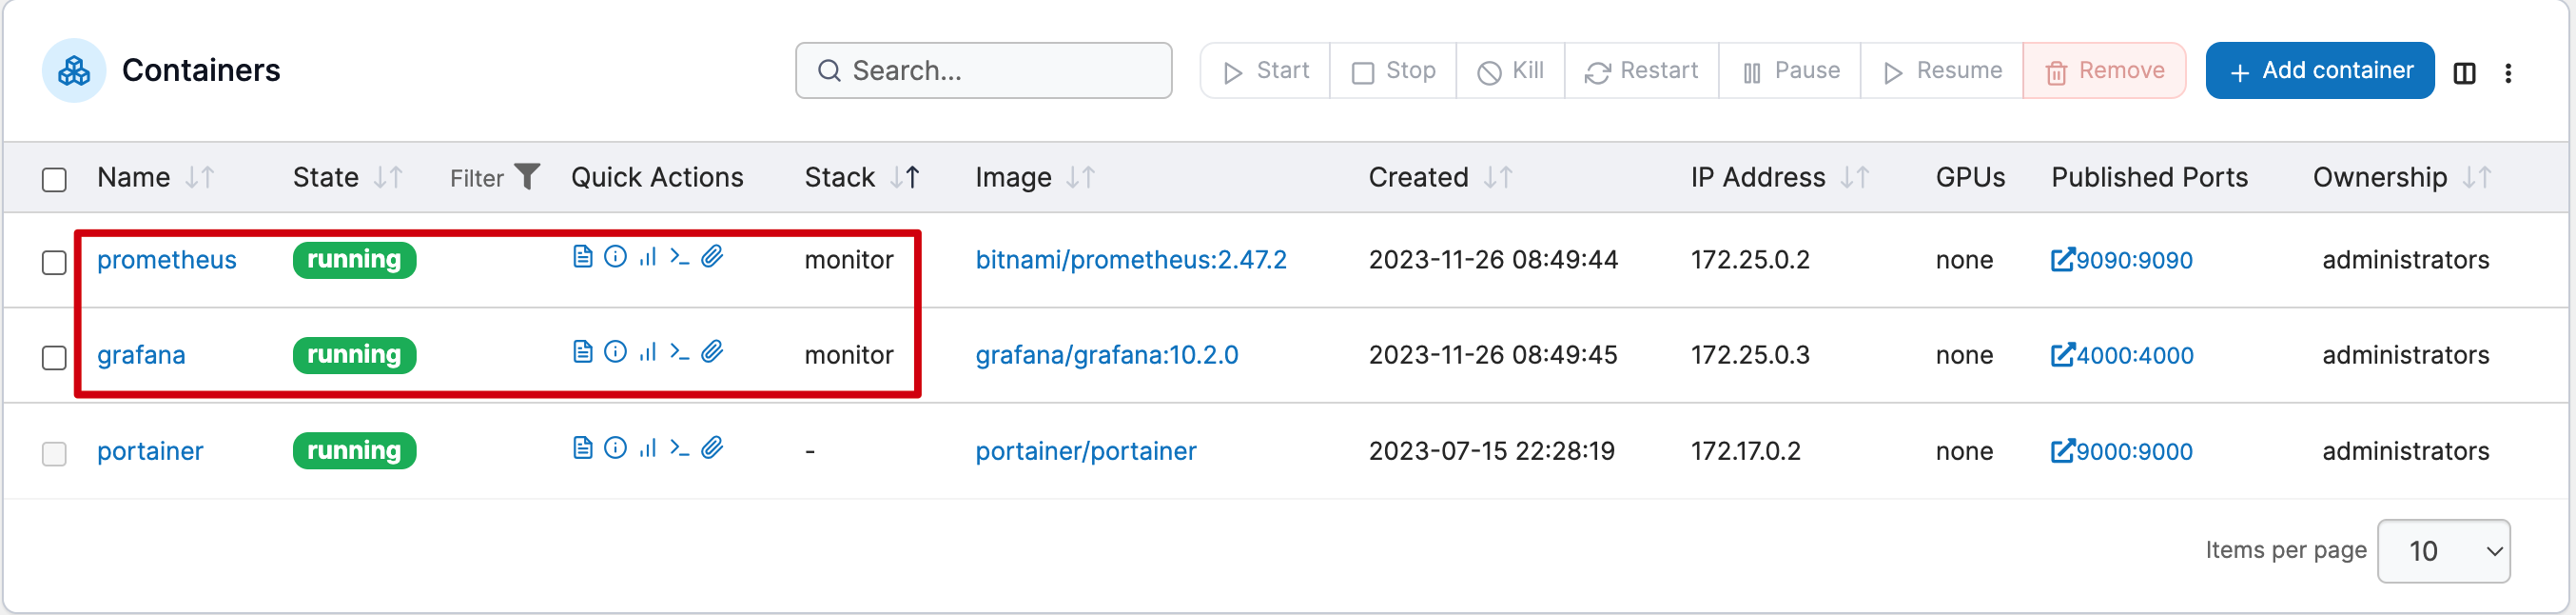The image size is (2576, 615).
Task: Click IP address 172.17.0.2
Action: (x=1746, y=451)
